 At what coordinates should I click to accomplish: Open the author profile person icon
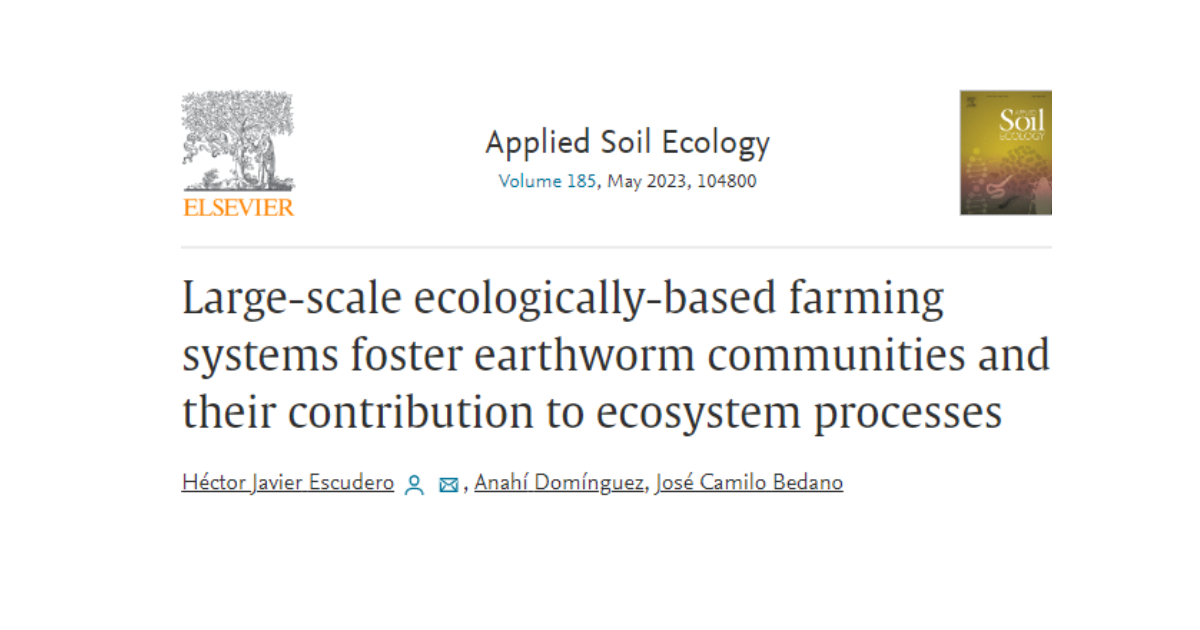[x=414, y=485]
